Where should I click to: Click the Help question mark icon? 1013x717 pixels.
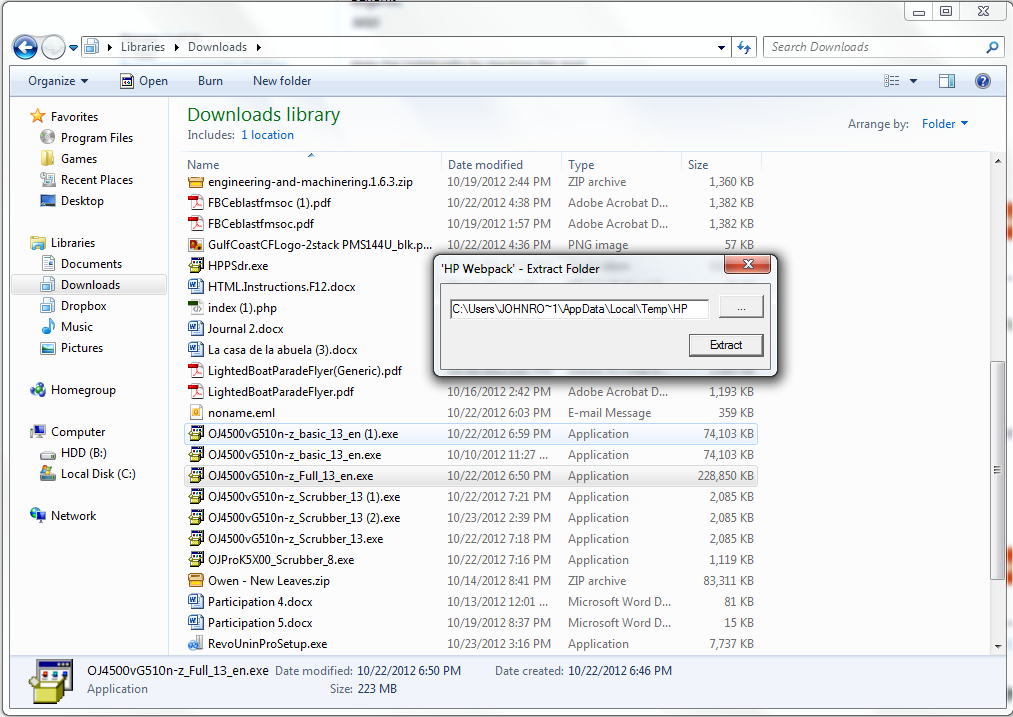[x=983, y=81]
